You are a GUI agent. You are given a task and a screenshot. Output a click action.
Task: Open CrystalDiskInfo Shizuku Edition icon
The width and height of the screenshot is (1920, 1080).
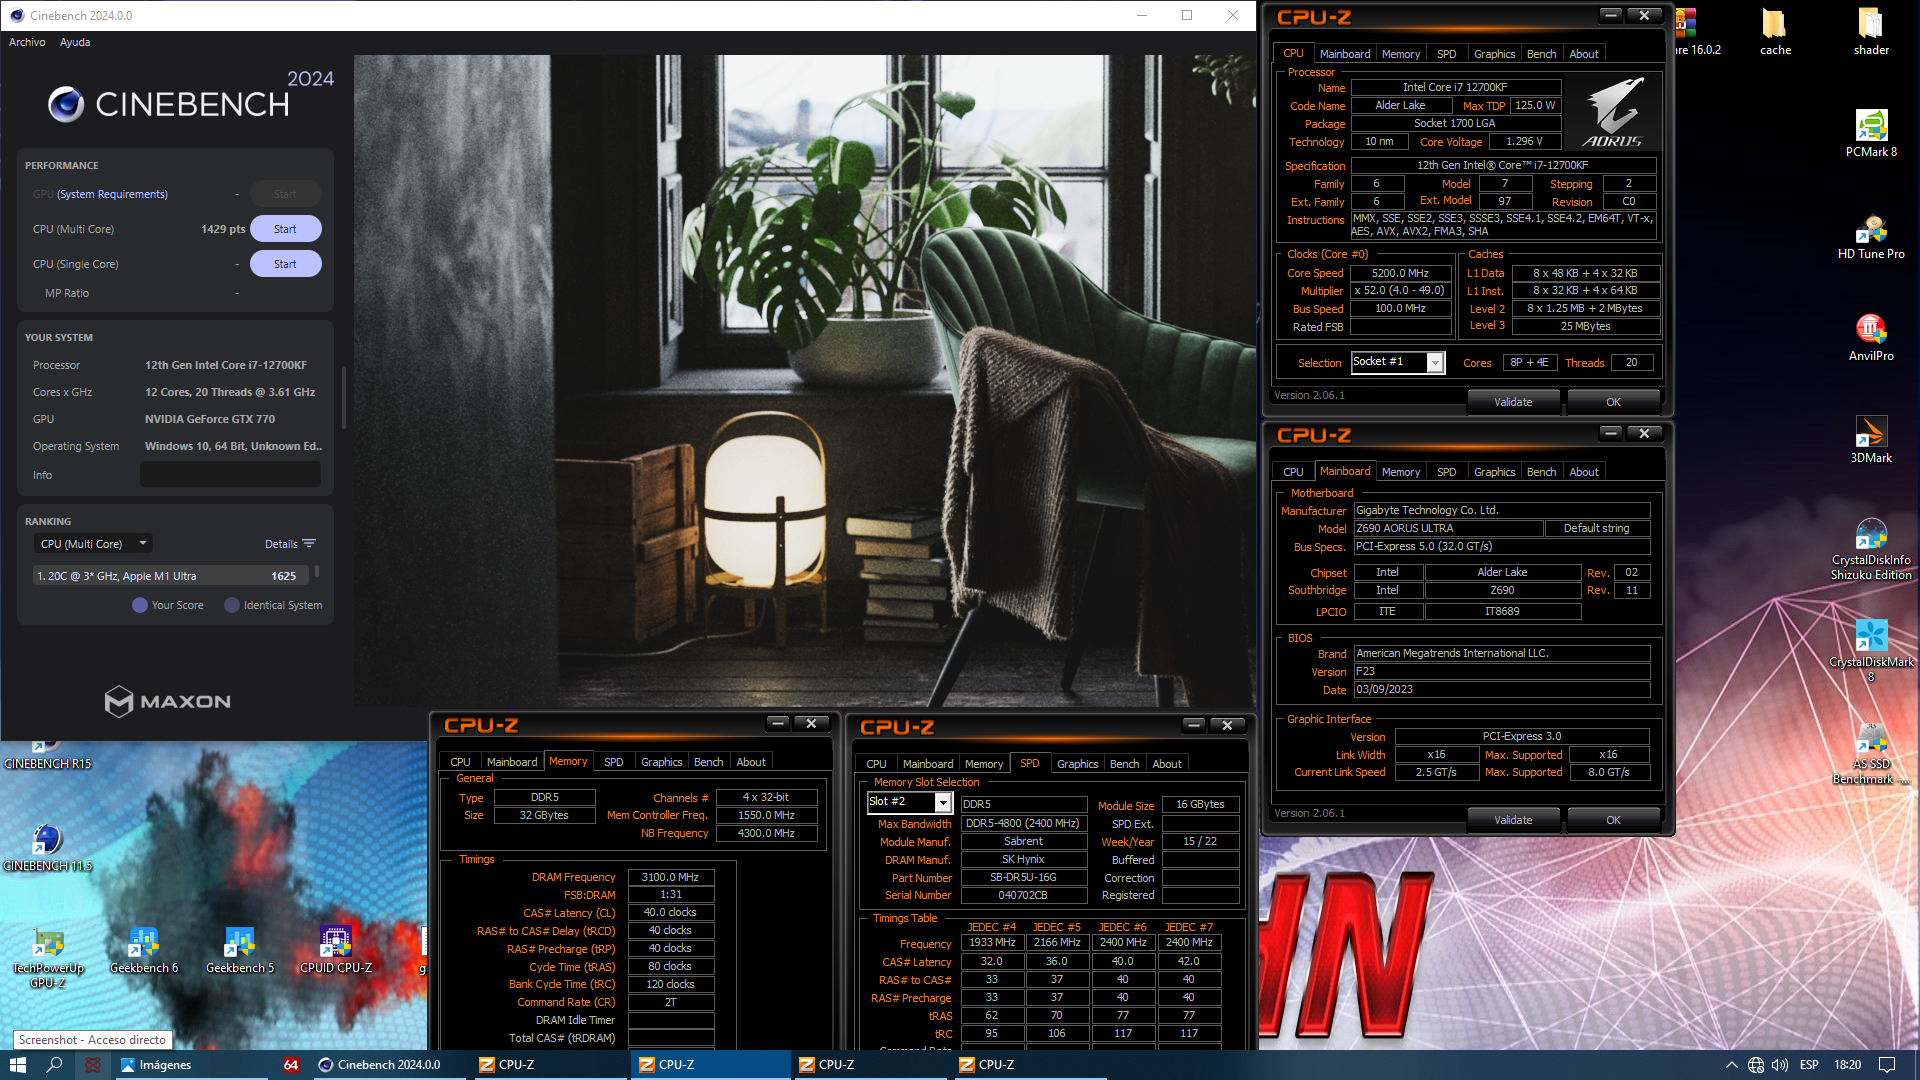[1871, 549]
